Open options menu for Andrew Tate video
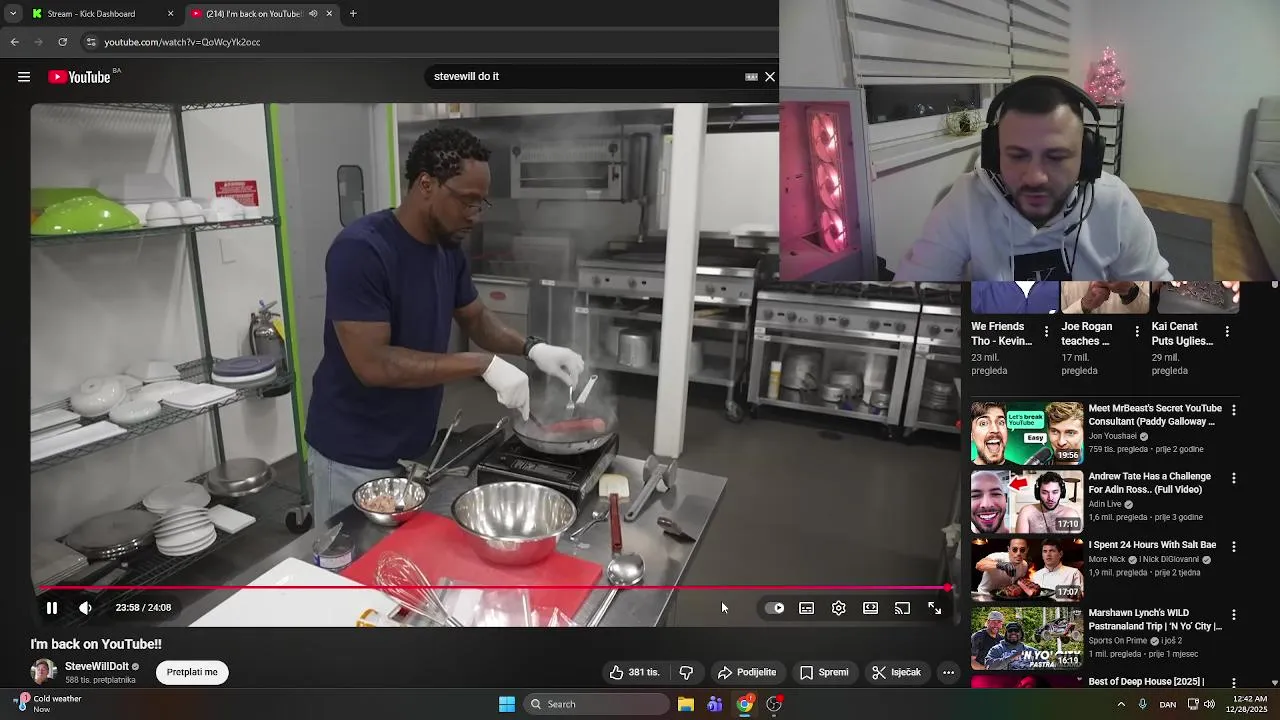1280x720 pixels. click(x=1234, y=478)
